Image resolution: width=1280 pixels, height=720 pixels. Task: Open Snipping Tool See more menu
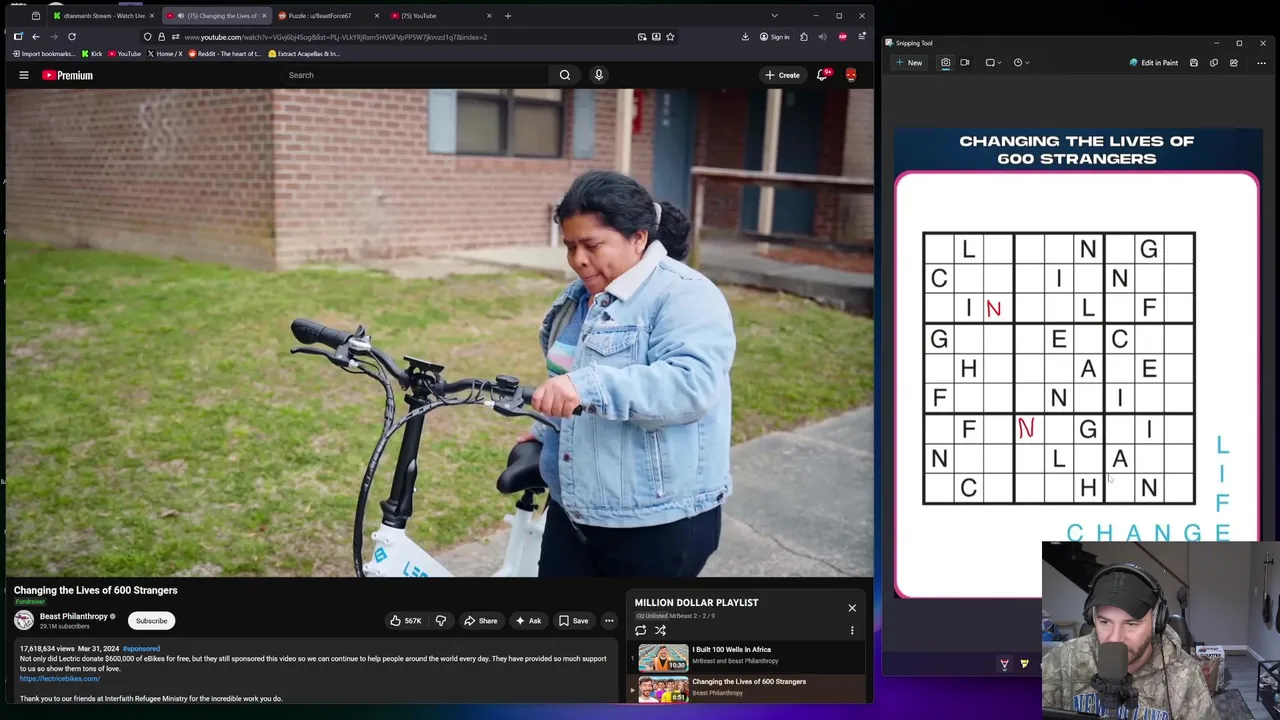[1261, 62]
